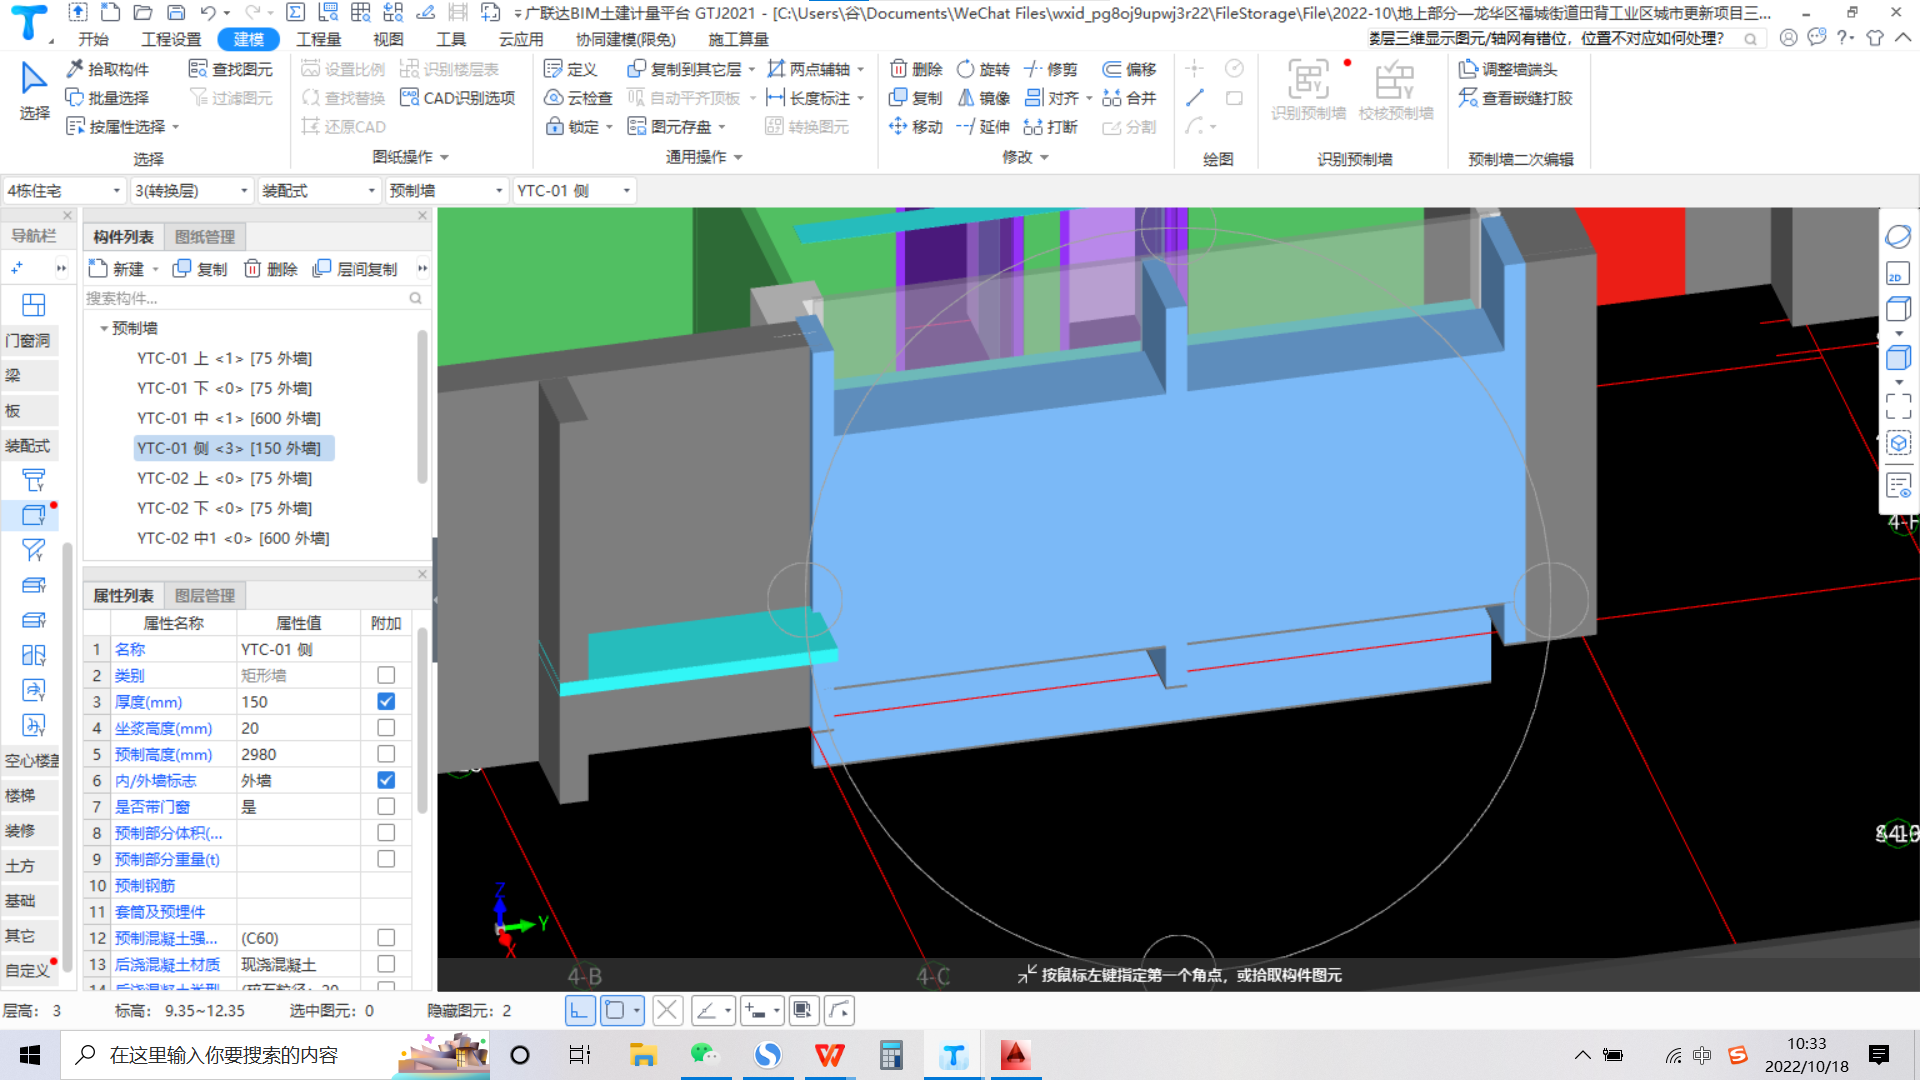Uncheck 附加 checkbox for 厚度(mm) row
Screen dimensions: 1920x1080
tap(386, 702)
